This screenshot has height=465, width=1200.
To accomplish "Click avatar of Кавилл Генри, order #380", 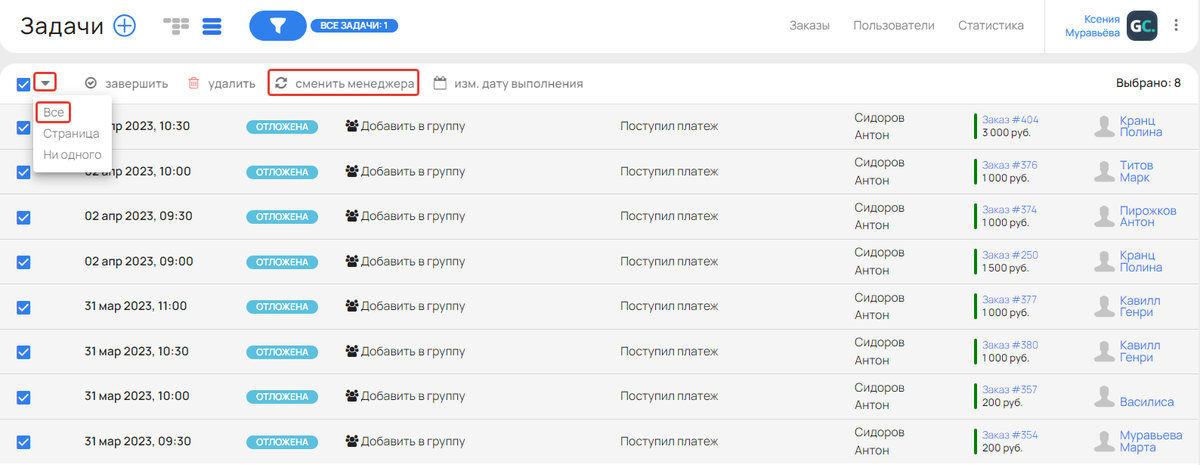I will tap(1104, 351).
